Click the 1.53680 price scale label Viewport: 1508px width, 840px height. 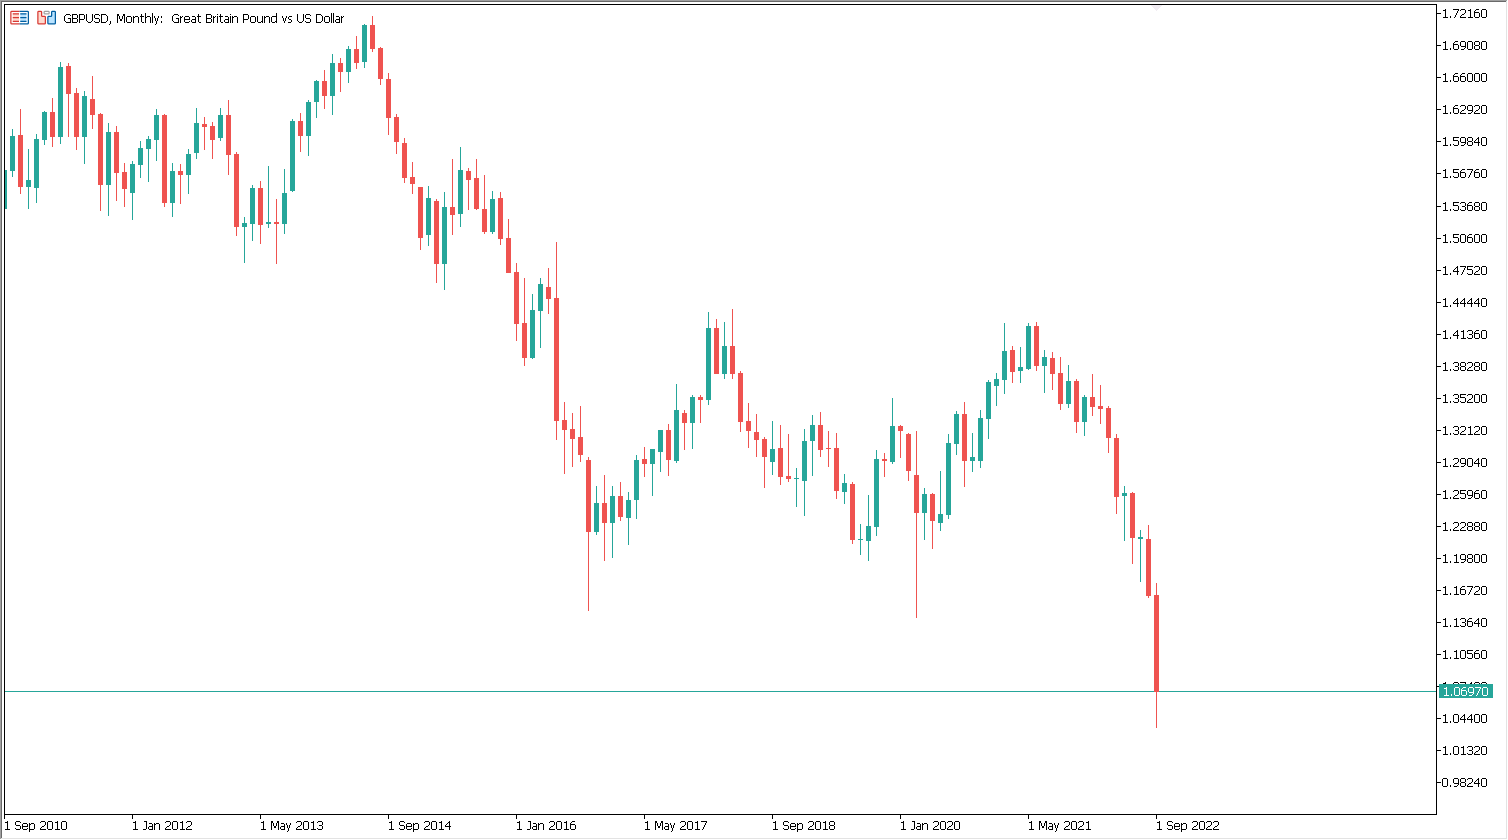pyautogui.click(x=1464, y=206)
